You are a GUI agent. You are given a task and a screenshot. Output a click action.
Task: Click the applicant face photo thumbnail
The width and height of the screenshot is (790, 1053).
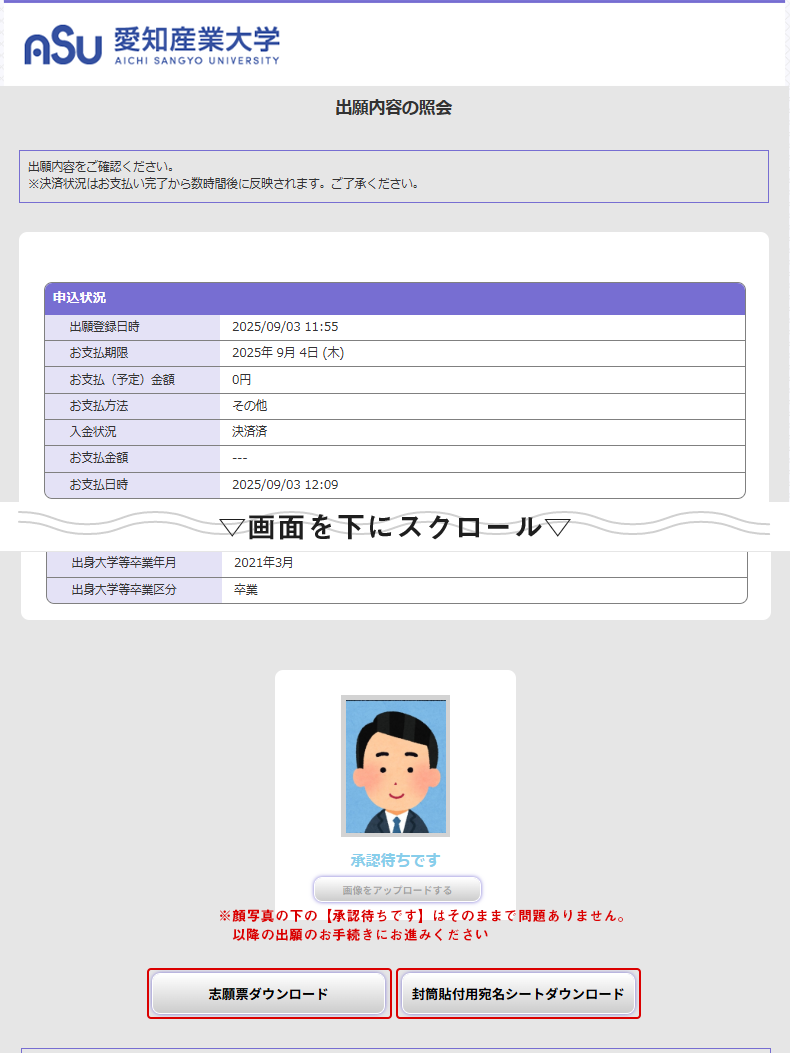point(395,765)
